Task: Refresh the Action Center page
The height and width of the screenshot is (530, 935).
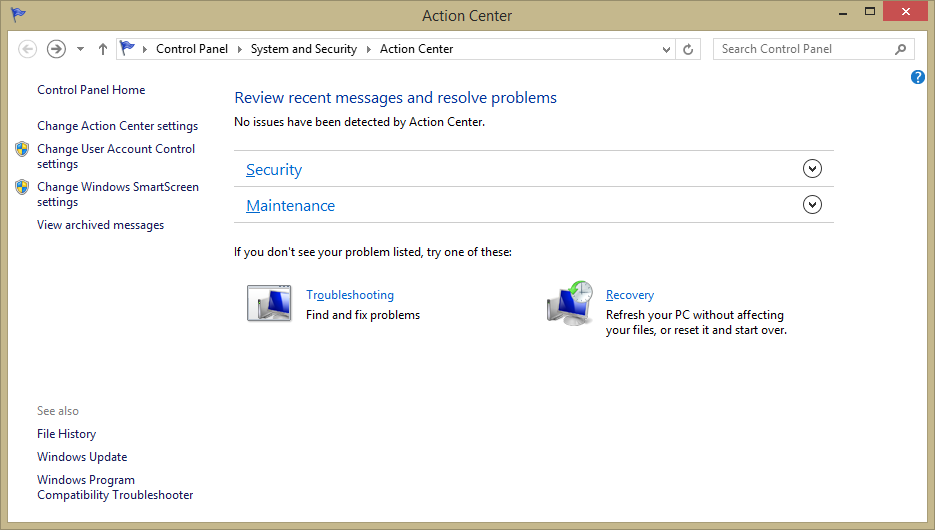Action: click(688, 49)
